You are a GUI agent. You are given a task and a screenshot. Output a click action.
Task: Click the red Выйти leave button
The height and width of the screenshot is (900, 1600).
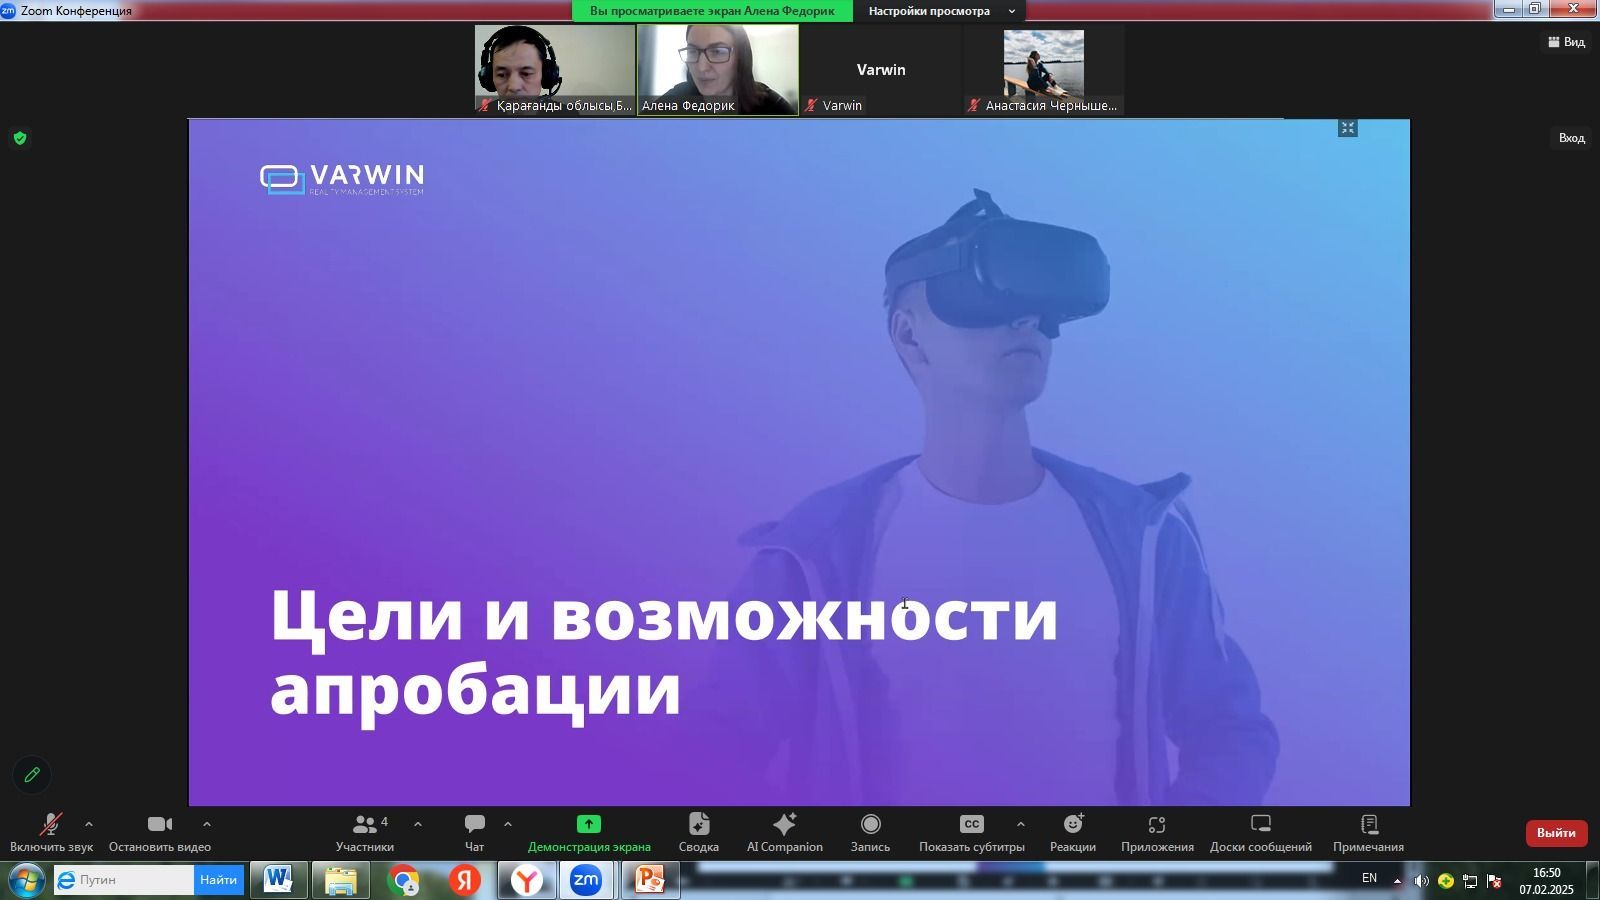[x=1555, y=833]
